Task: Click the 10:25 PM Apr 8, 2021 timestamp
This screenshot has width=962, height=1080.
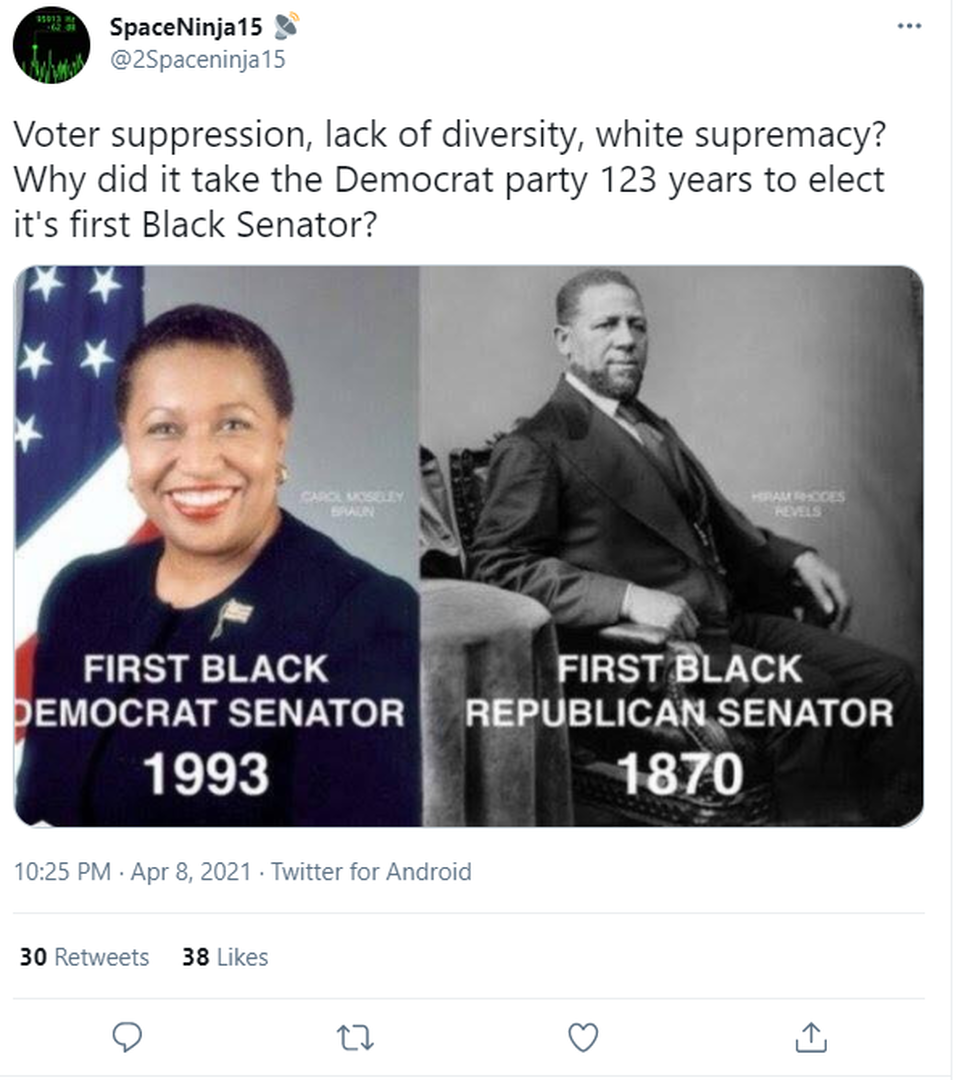Action: tap(132, 871)
